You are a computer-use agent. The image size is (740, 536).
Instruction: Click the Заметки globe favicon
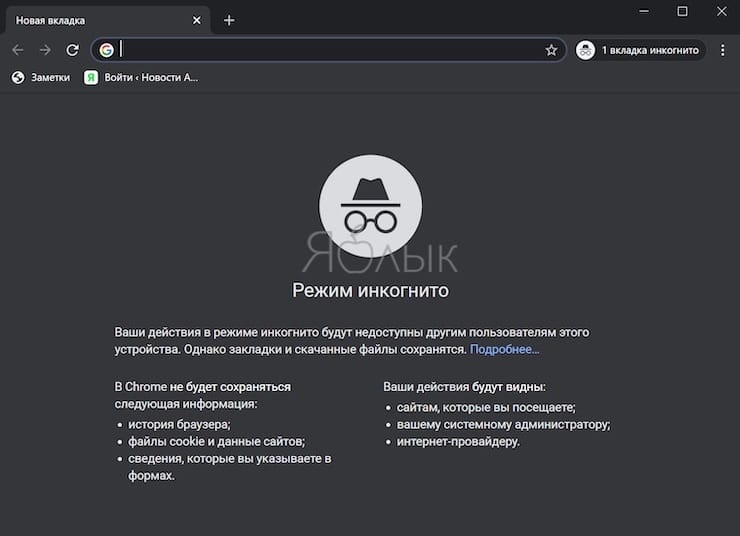tap(18, 77)
